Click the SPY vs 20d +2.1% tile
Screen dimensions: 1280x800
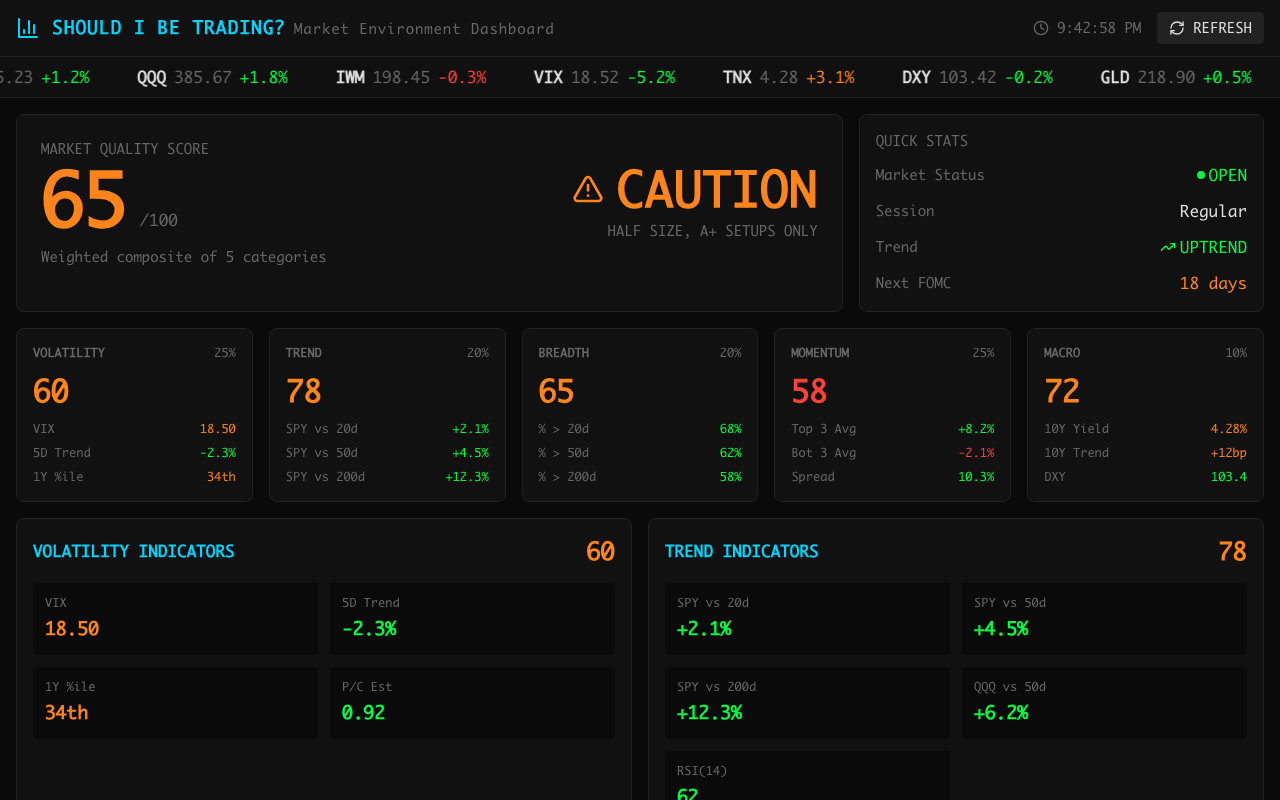(807, 619)
